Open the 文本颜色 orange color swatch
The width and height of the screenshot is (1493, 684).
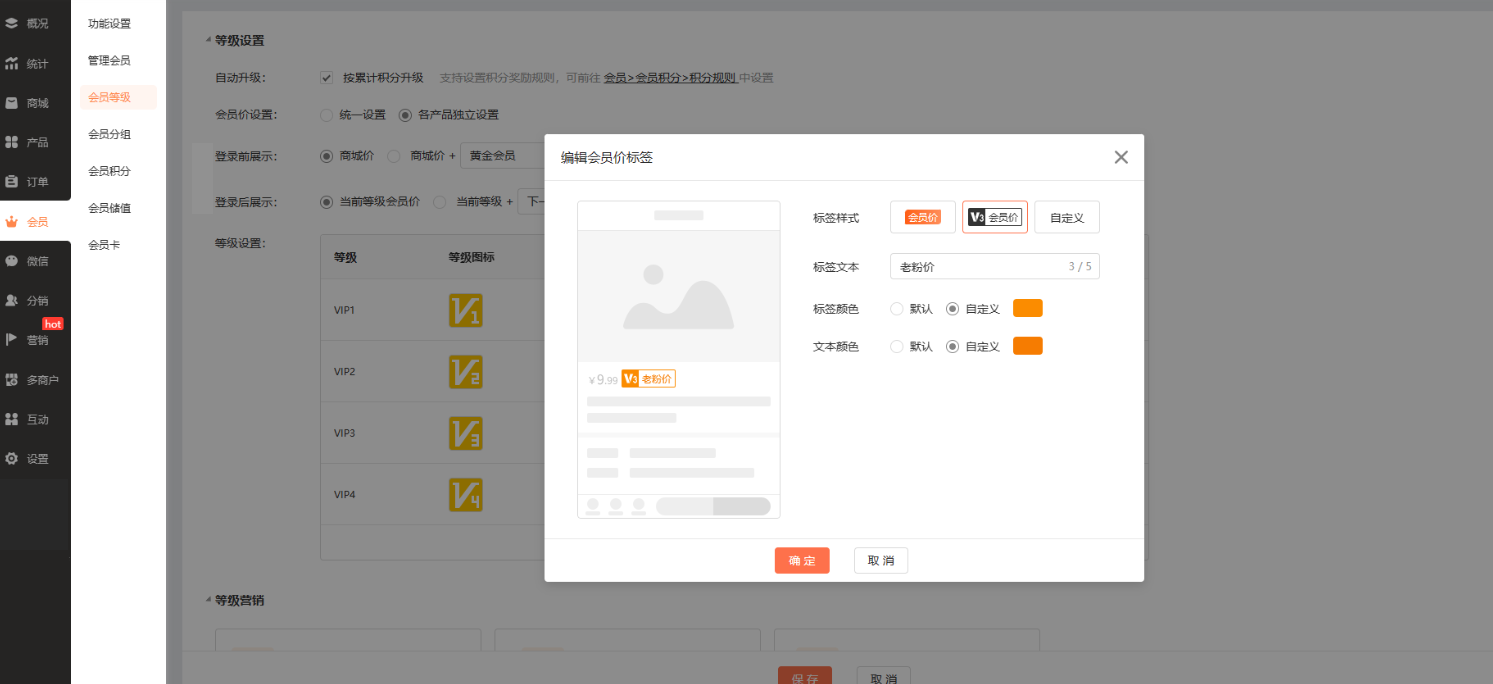[x=1027, y=346]
